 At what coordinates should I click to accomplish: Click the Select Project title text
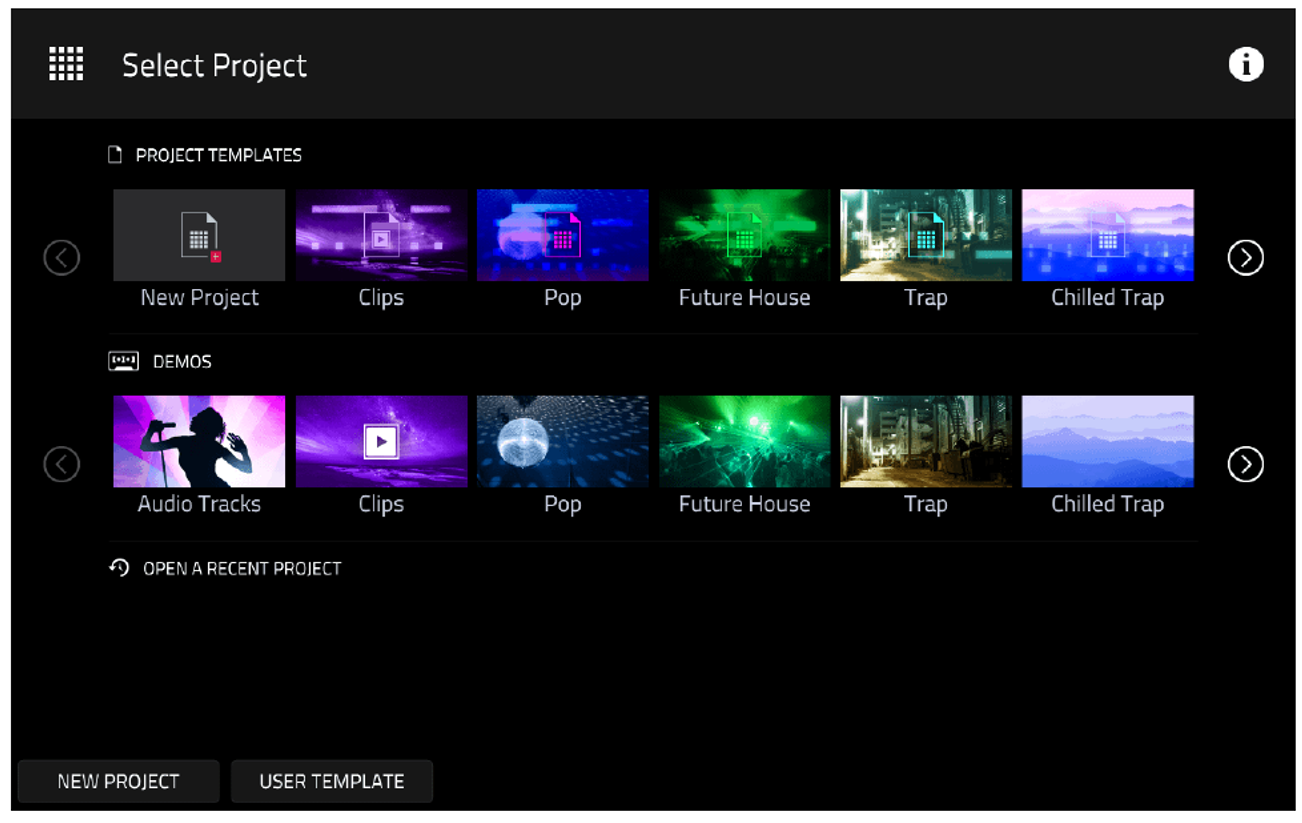tap(214, 66)
